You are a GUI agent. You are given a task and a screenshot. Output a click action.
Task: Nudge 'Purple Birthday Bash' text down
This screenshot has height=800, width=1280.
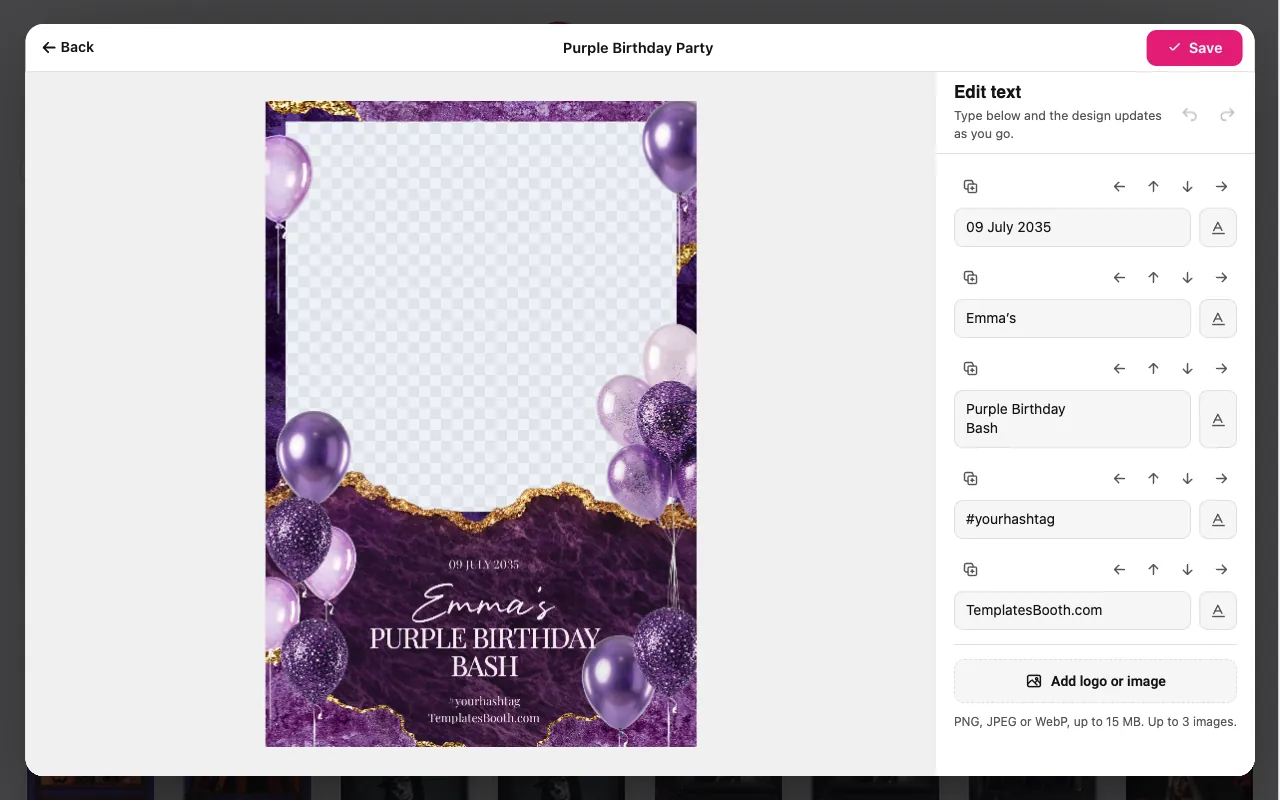[1187, 369]
